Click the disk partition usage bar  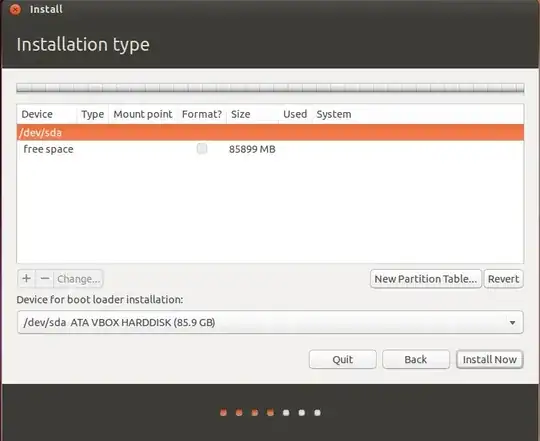270,88
